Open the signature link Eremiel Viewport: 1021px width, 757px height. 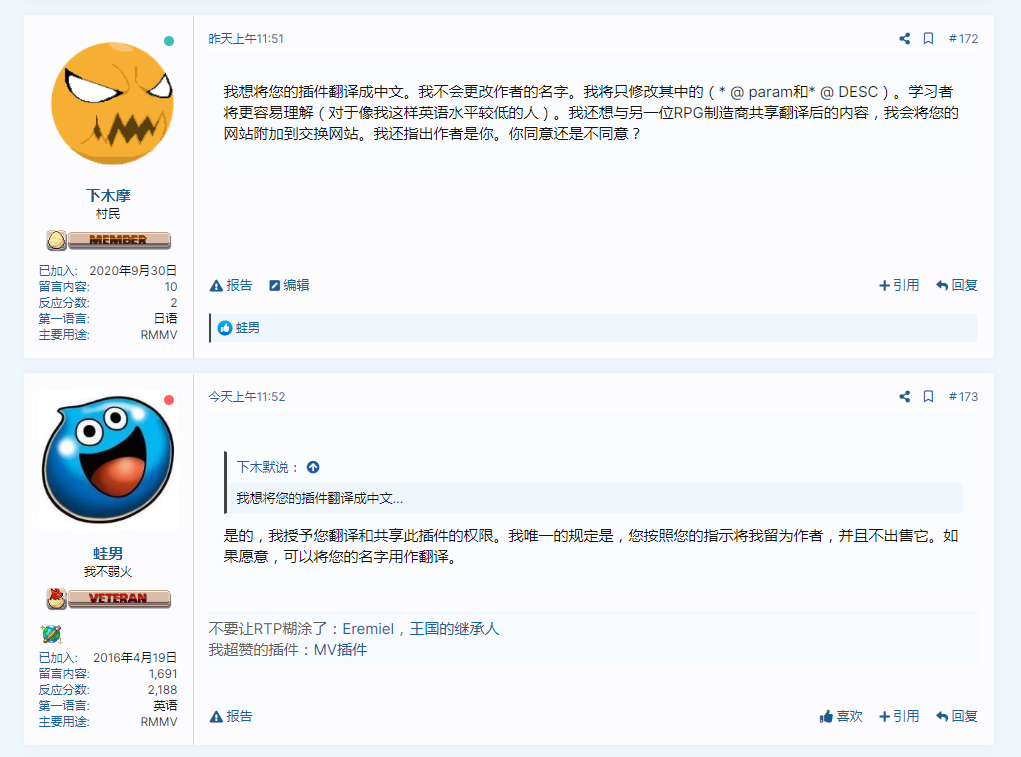tap(369, 629)
